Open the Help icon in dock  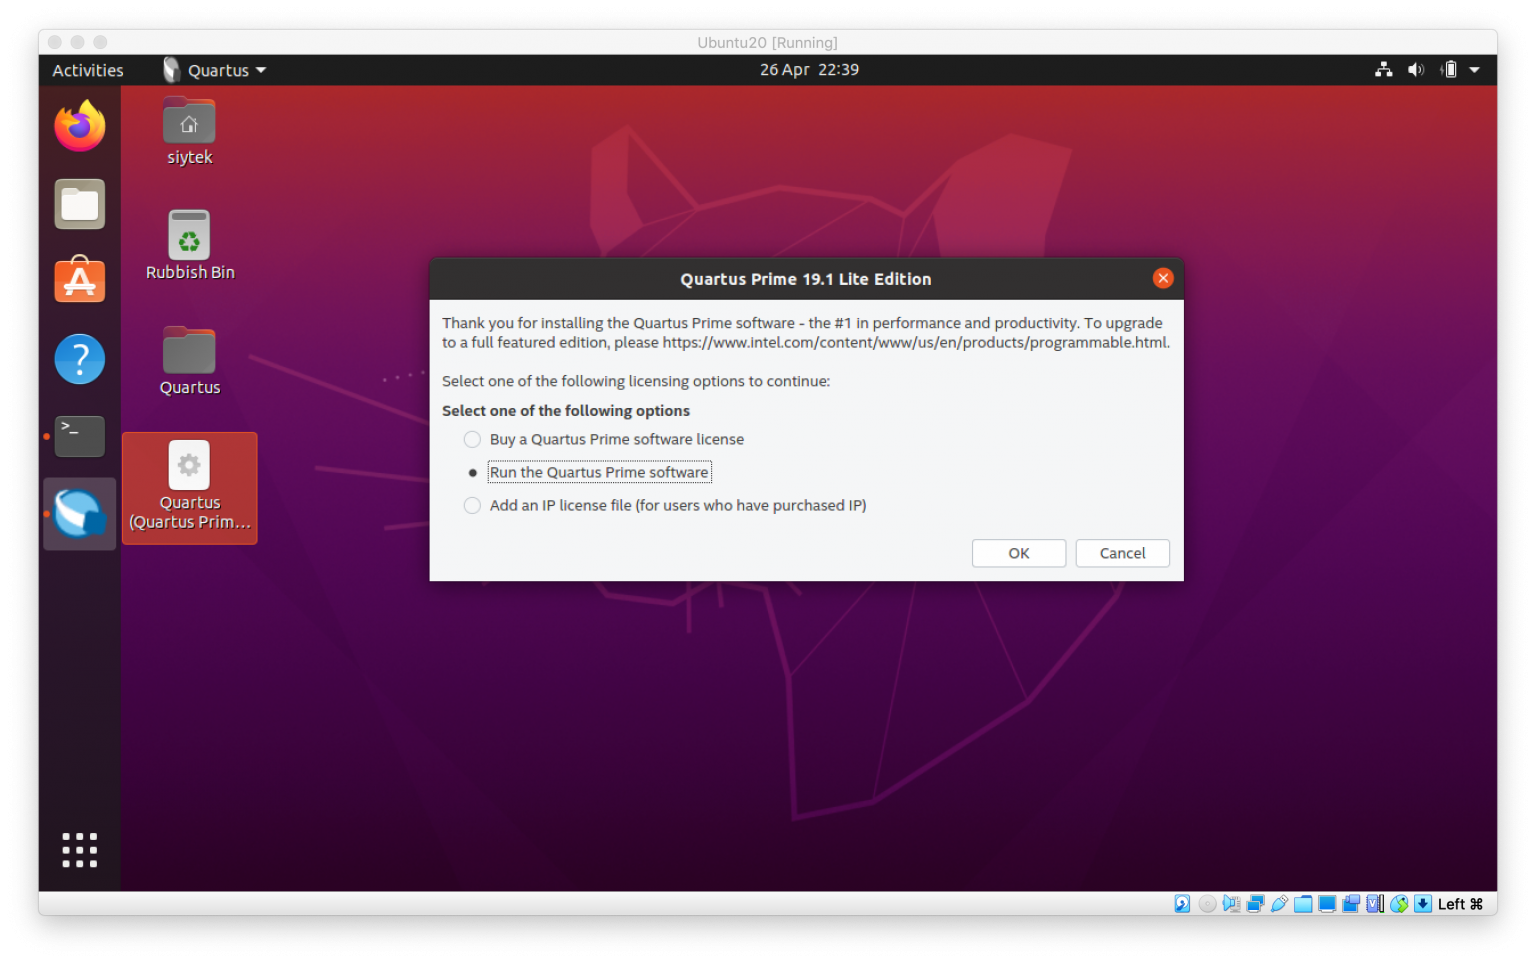coord(79,359)
